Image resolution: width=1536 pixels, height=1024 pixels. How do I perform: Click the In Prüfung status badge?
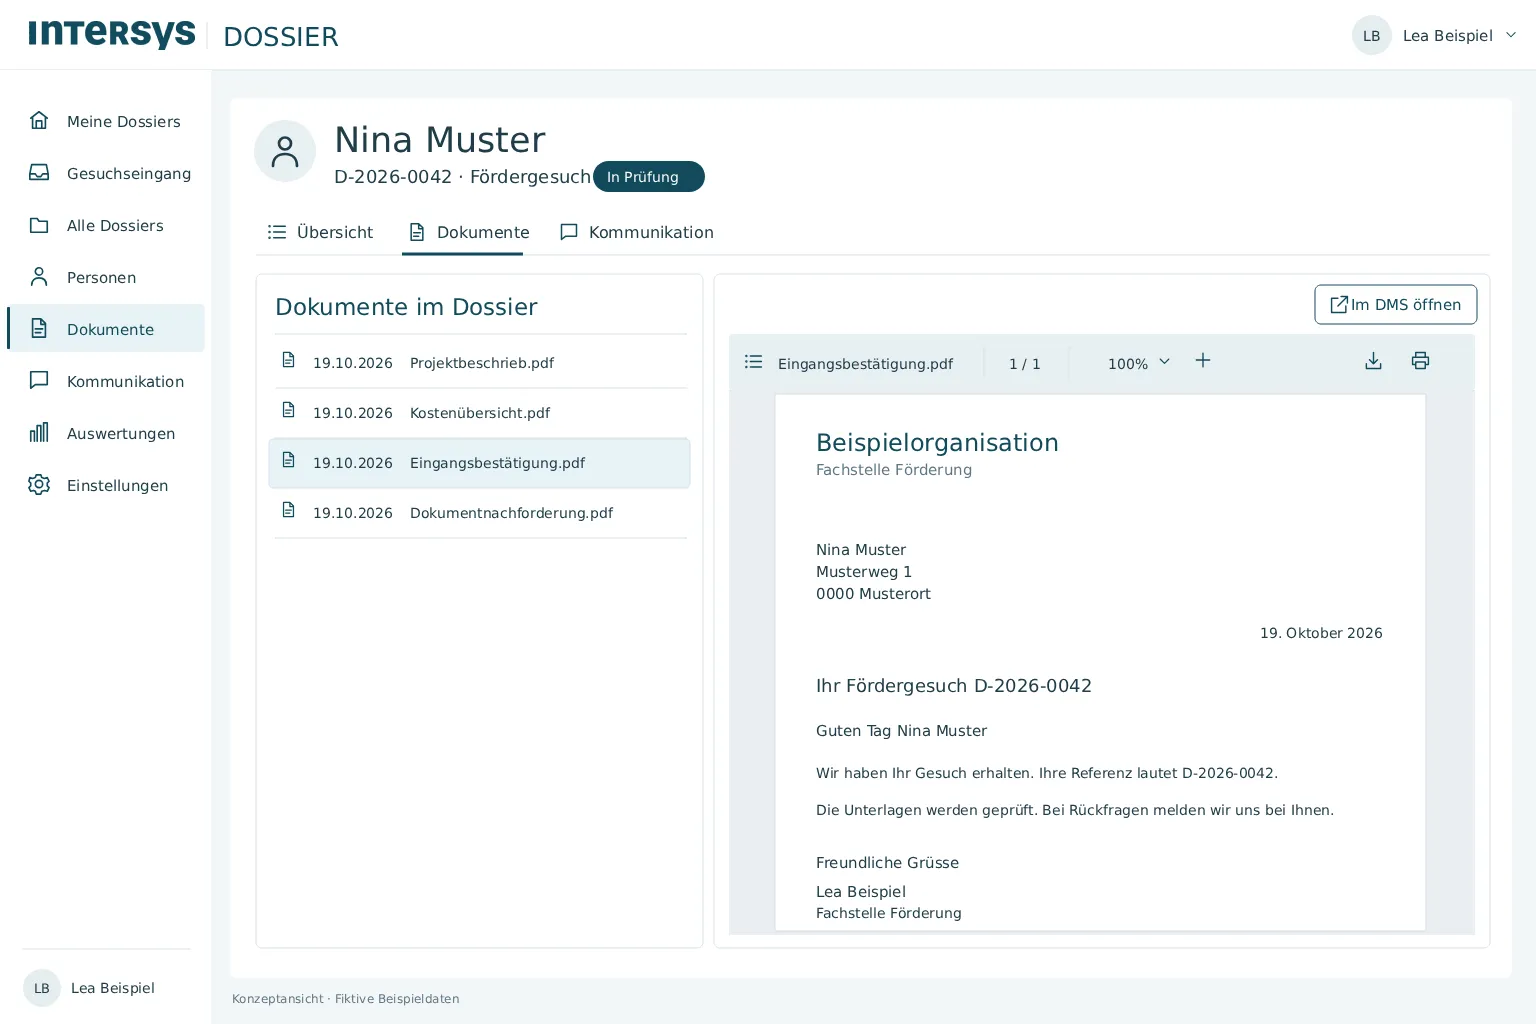[x=649, y=177]
